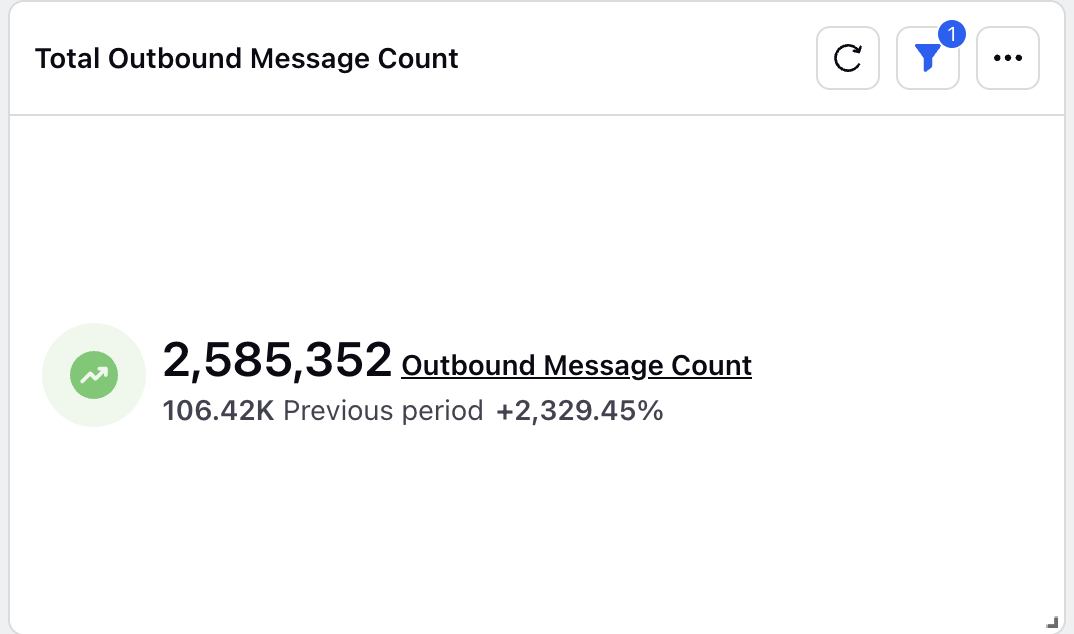Click the green upward trend arrow icon
Image resolution: width=1074 pixels, height=634 pixels.
click(94, 375)
